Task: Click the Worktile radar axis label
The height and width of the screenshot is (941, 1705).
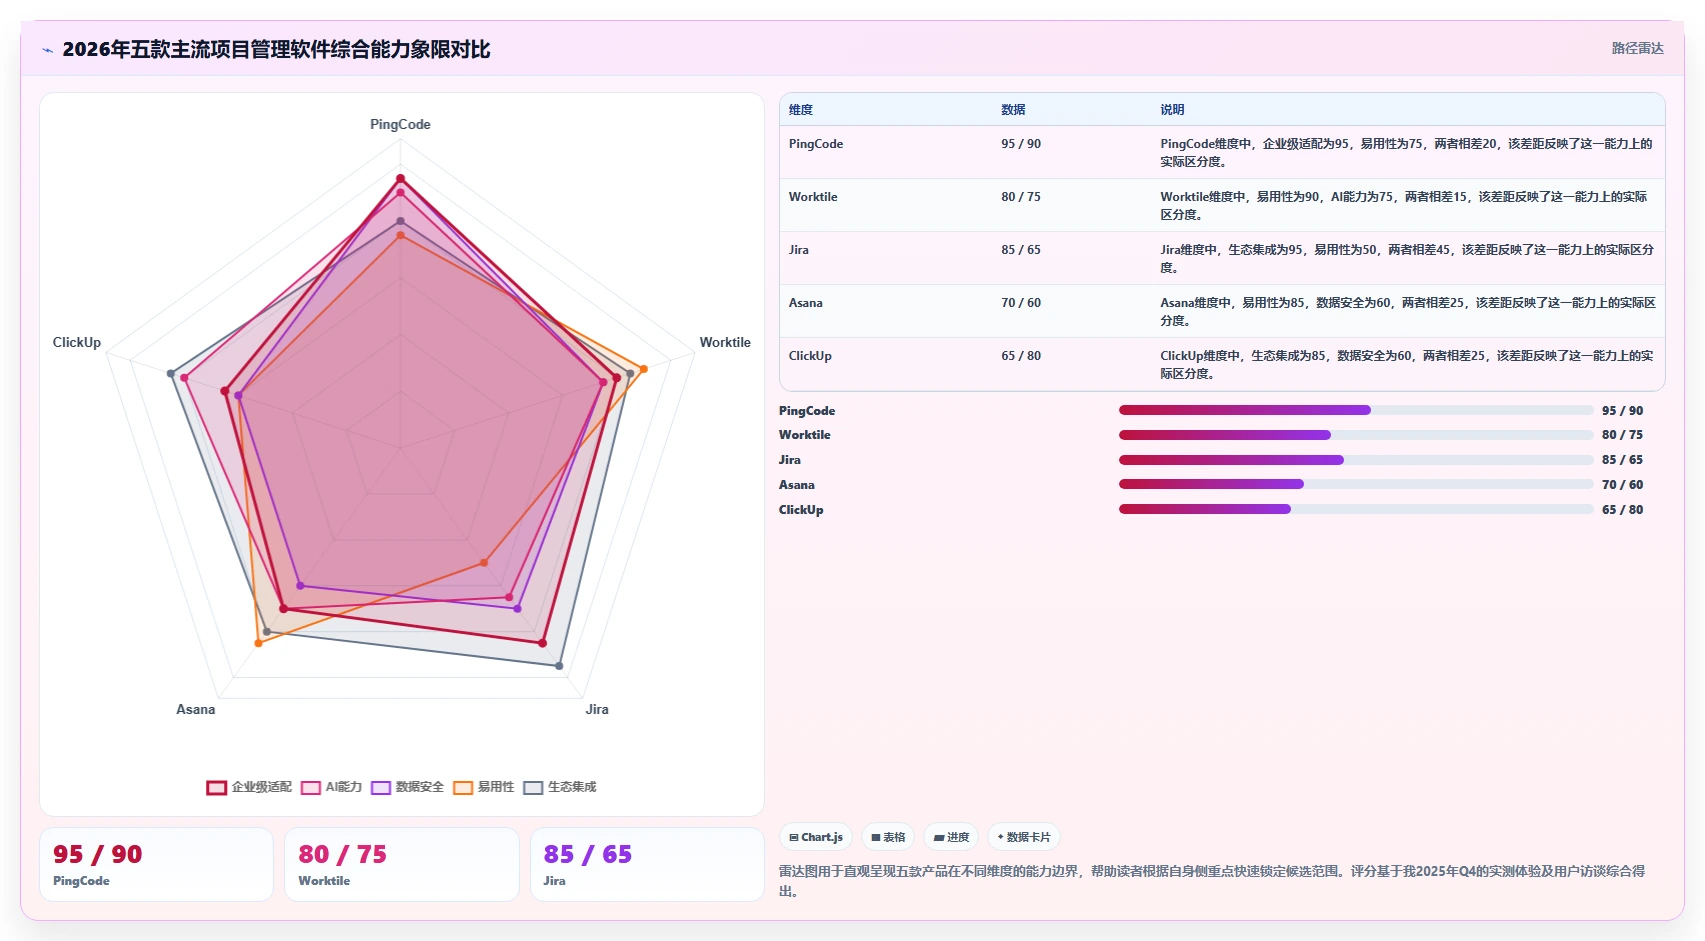Action: coord(725,342)
